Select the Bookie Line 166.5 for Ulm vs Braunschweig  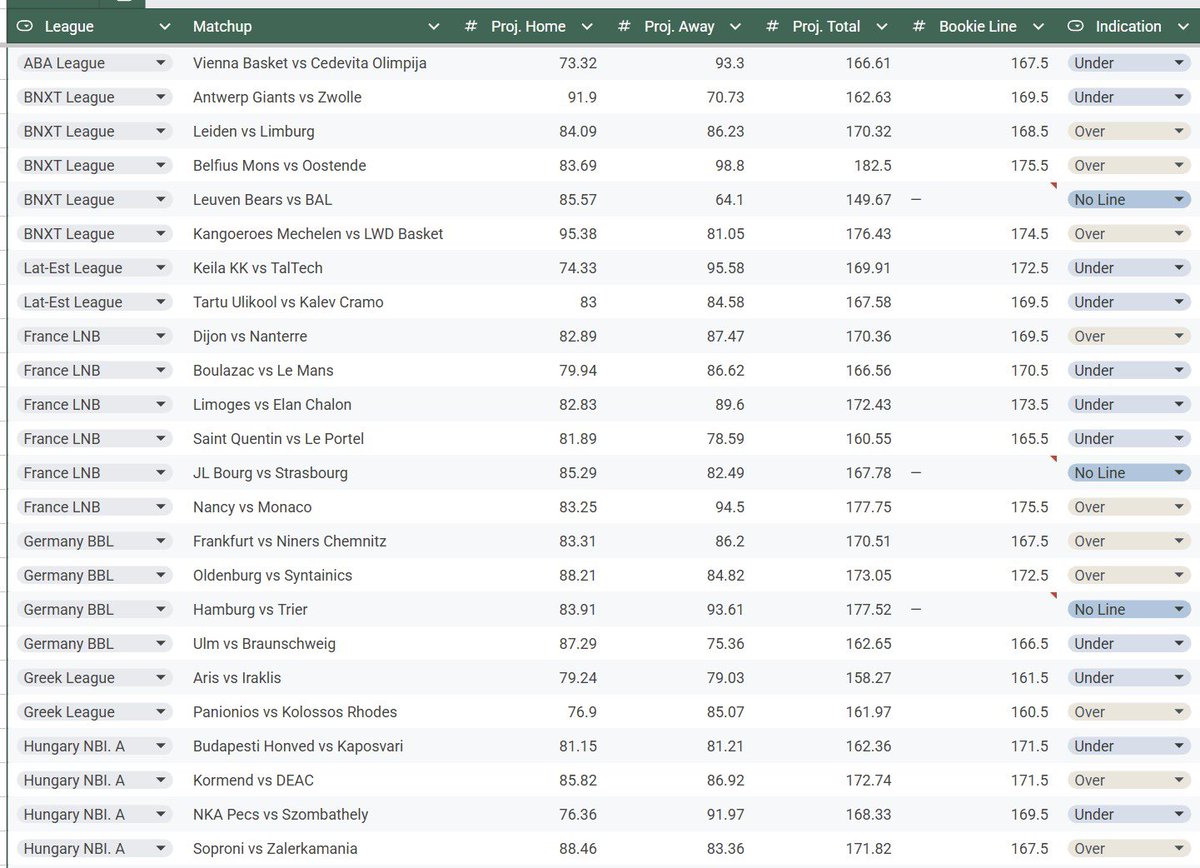click(x=1029, y=643)
